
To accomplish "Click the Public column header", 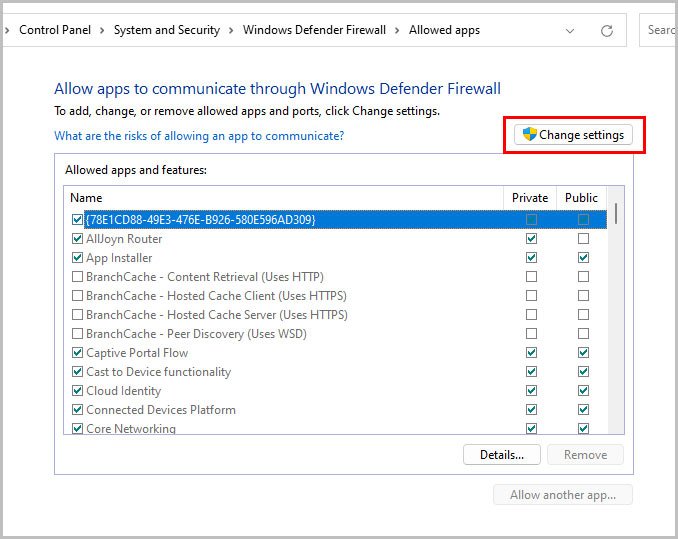I will point(581,198).
